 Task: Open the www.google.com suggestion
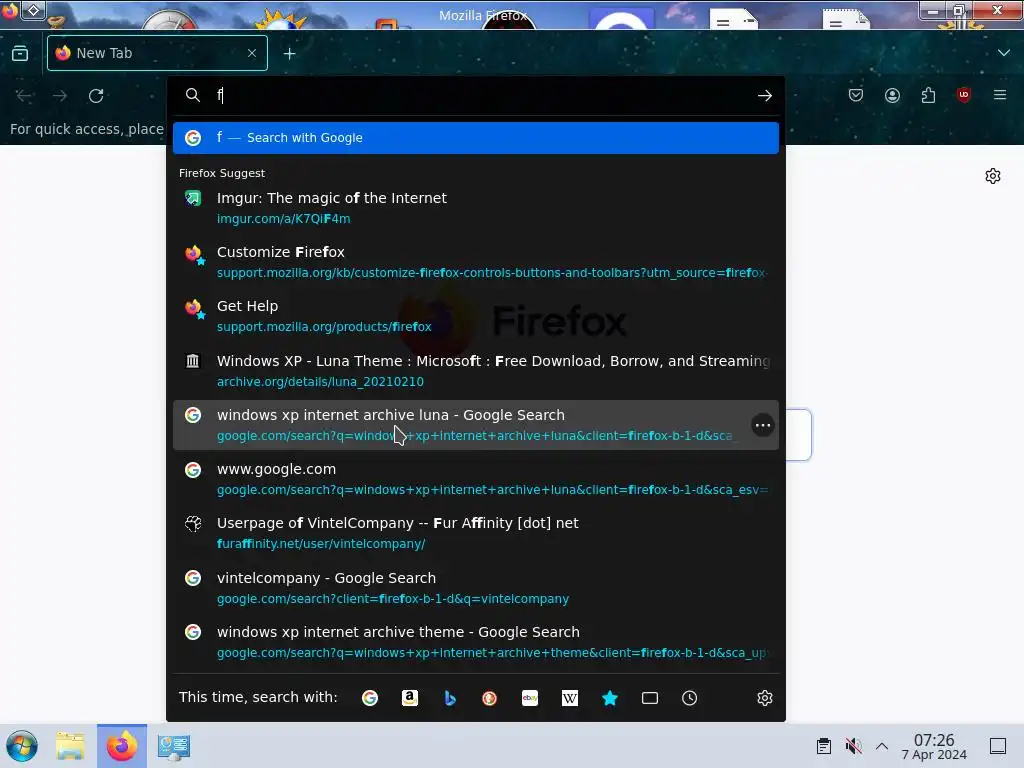[x=475, y=479]
